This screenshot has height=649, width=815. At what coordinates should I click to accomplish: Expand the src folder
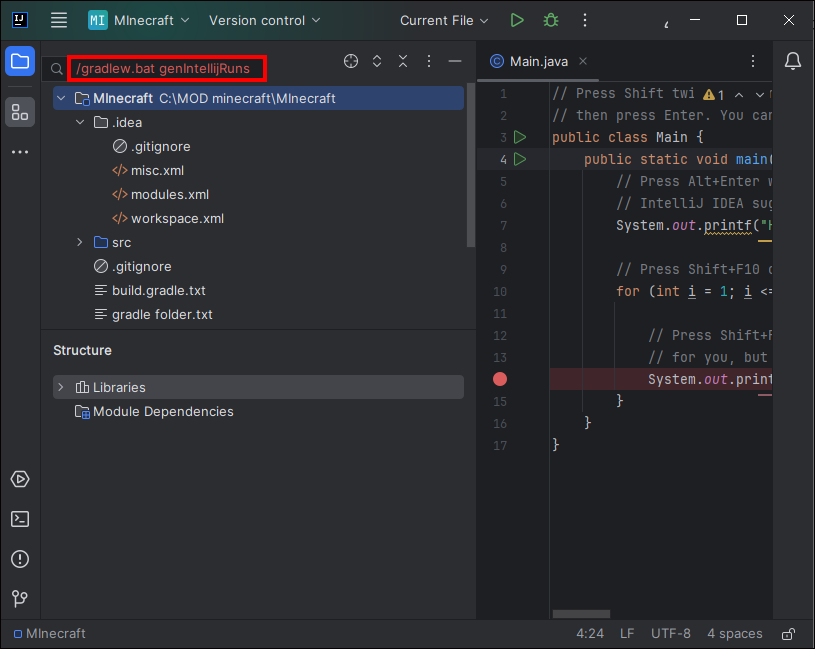pos(81,243)
